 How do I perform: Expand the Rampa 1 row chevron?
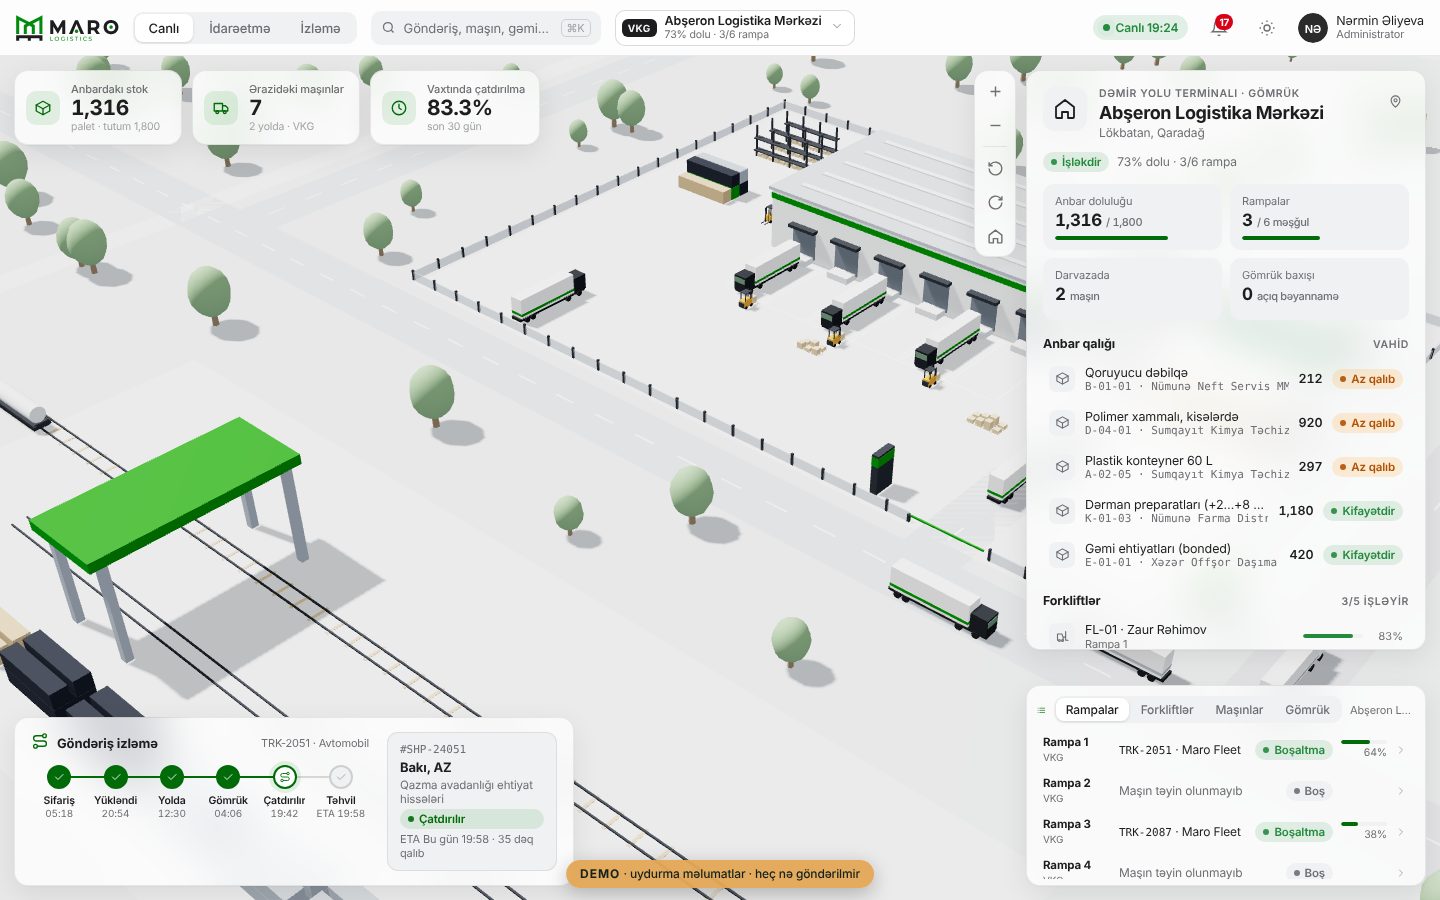coord(1400,750)
